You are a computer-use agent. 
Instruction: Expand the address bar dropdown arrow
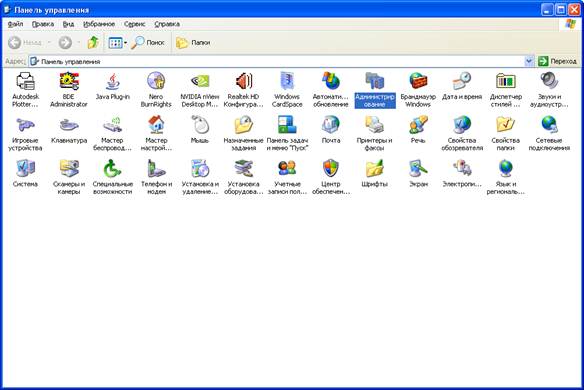(529, 61)
